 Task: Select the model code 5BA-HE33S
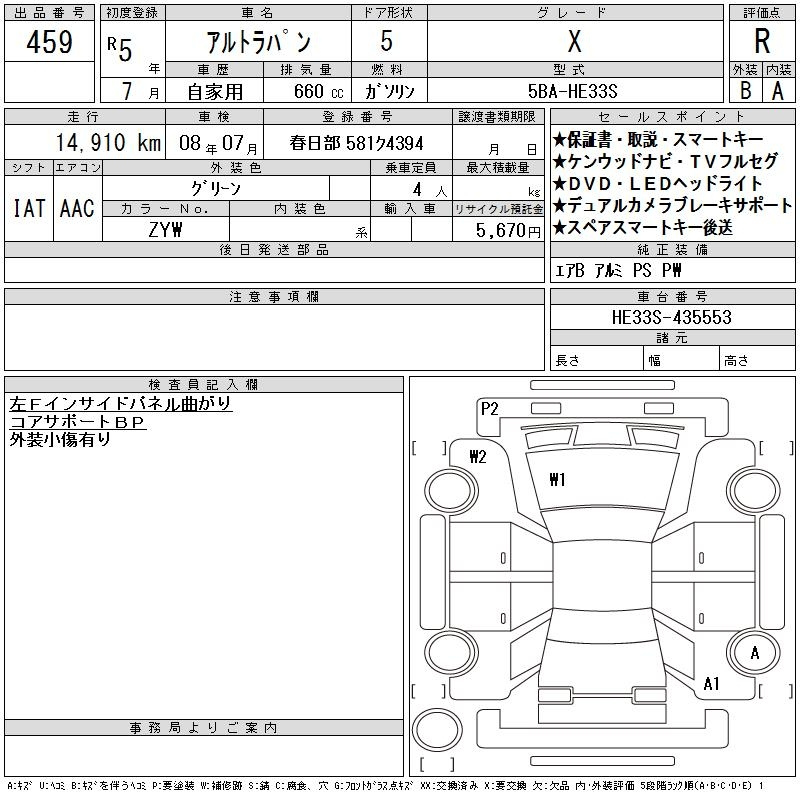click(574, 91)
